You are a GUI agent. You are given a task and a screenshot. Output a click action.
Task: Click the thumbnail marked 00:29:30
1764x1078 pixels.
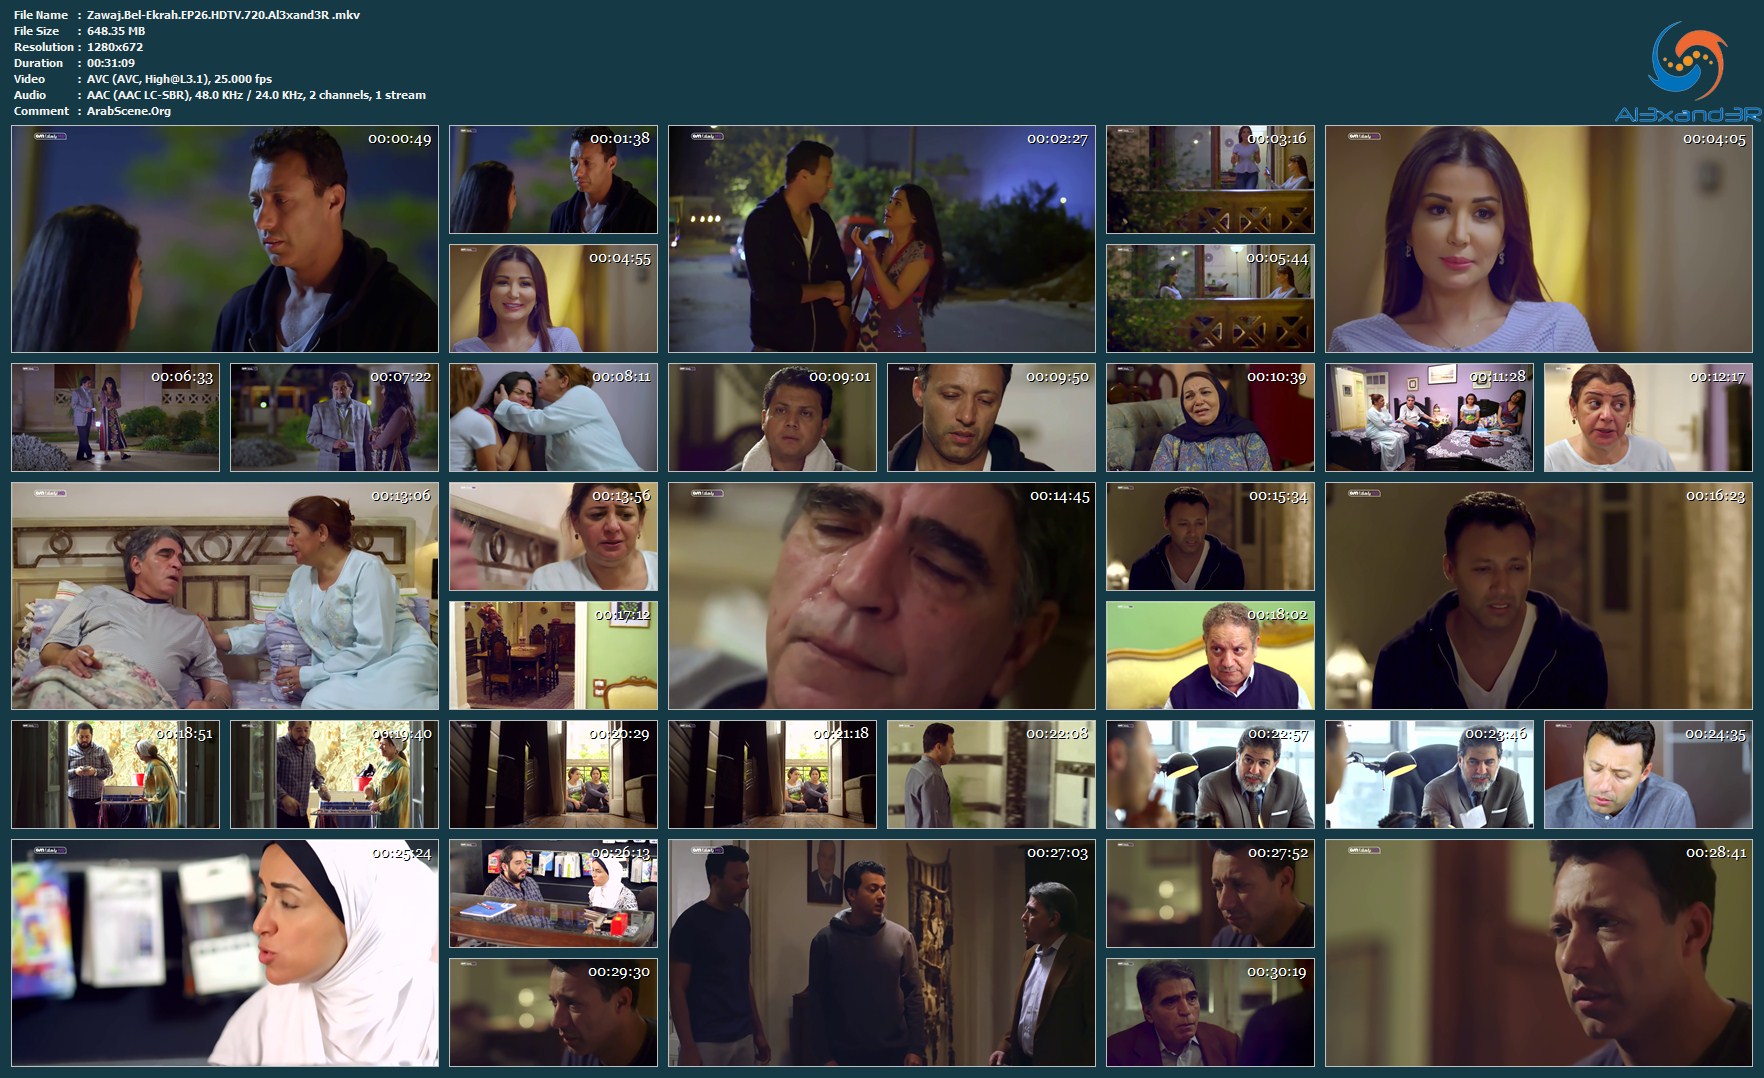(x=553, y=1012)
